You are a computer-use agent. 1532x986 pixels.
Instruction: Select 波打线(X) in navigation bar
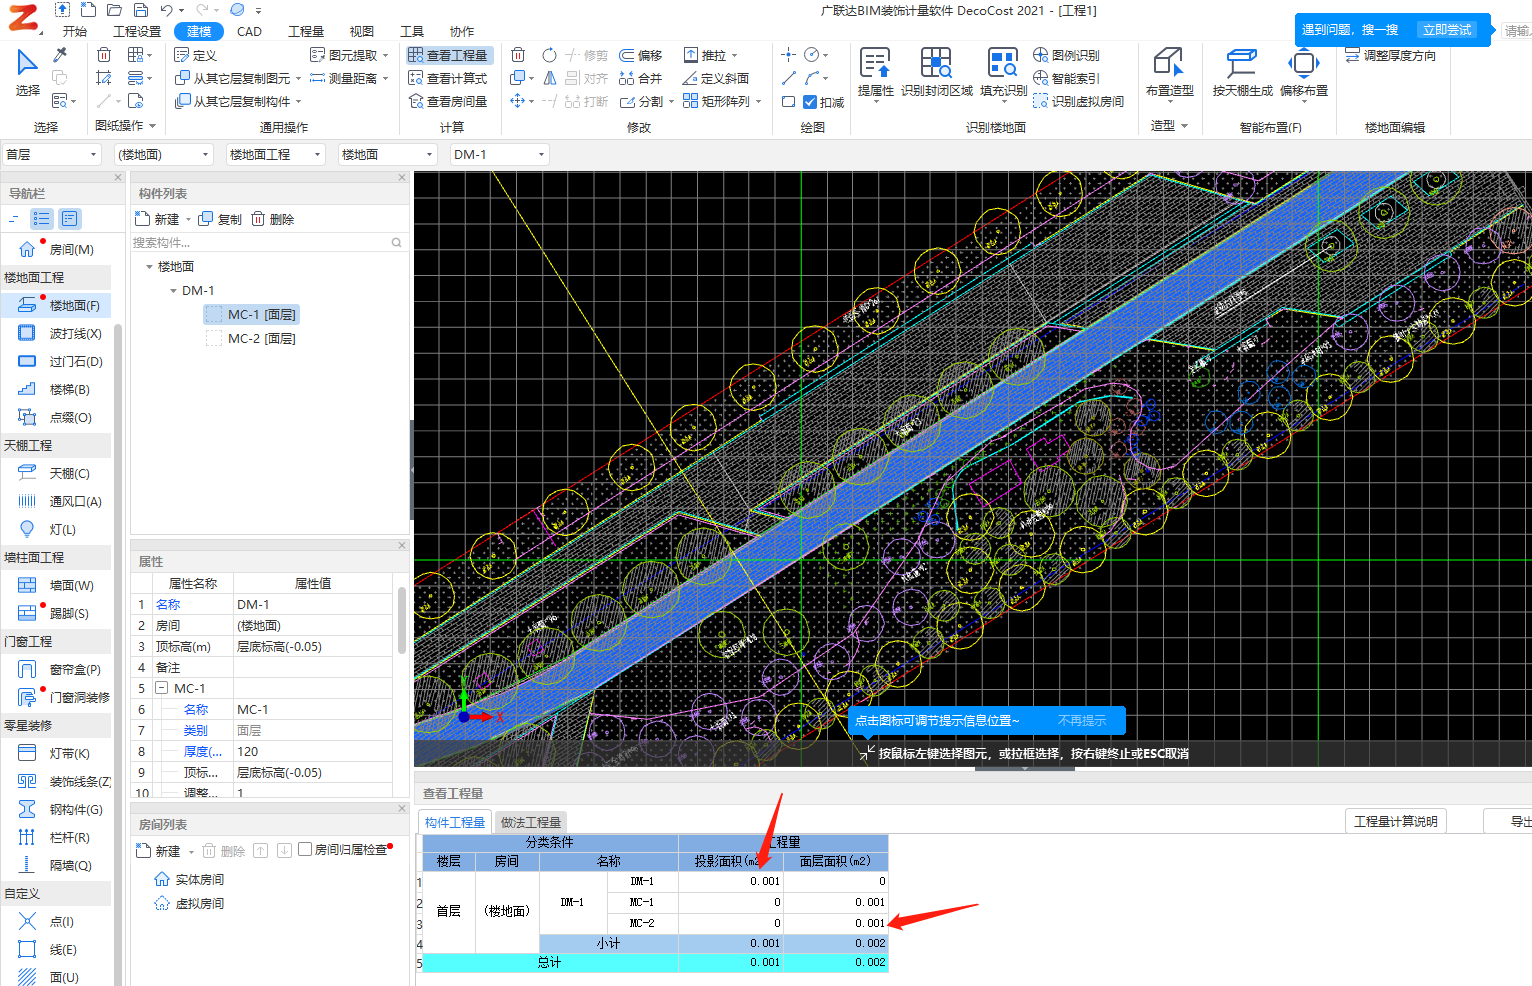[x=60, y=333]
